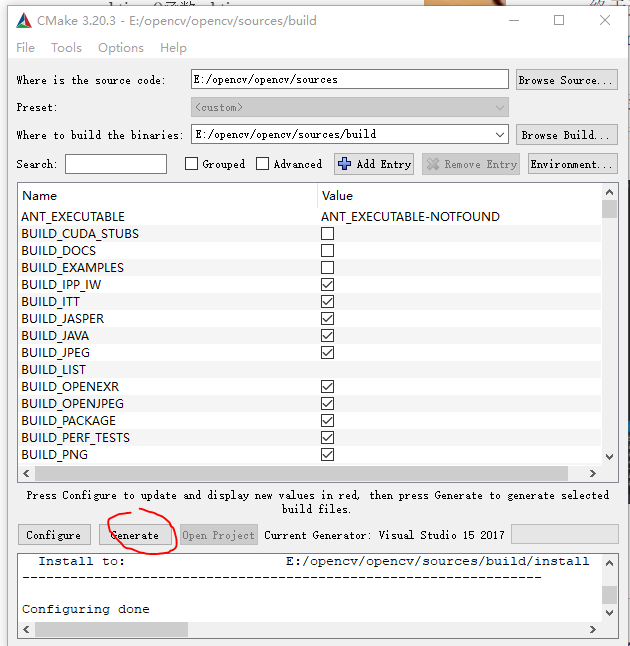This screenshot has height=646, width=630.
Task: Click the variable list down scroll arrow
Action: (x=610, y=456)
